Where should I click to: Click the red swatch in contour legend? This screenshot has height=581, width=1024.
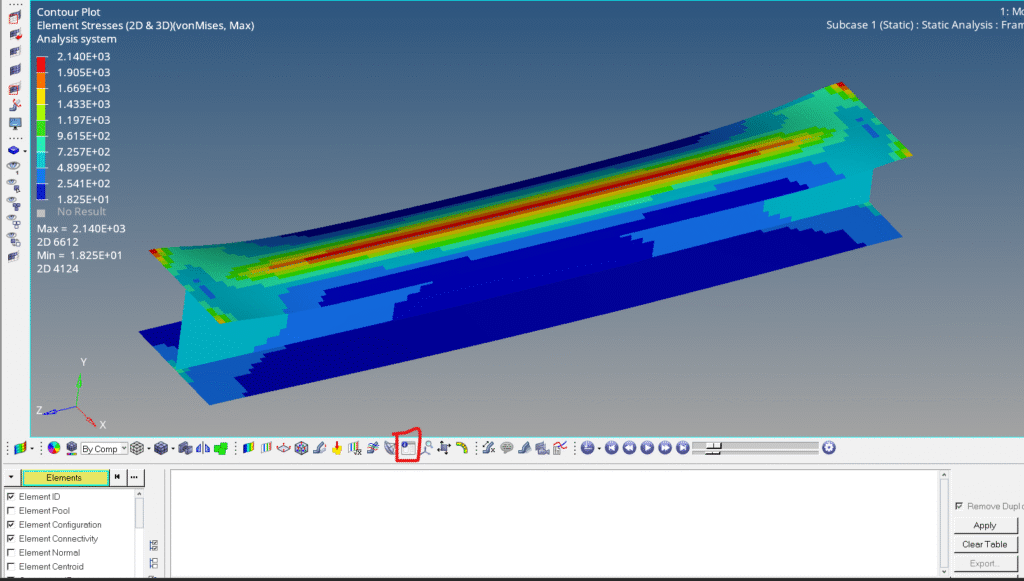click(42, 62)
